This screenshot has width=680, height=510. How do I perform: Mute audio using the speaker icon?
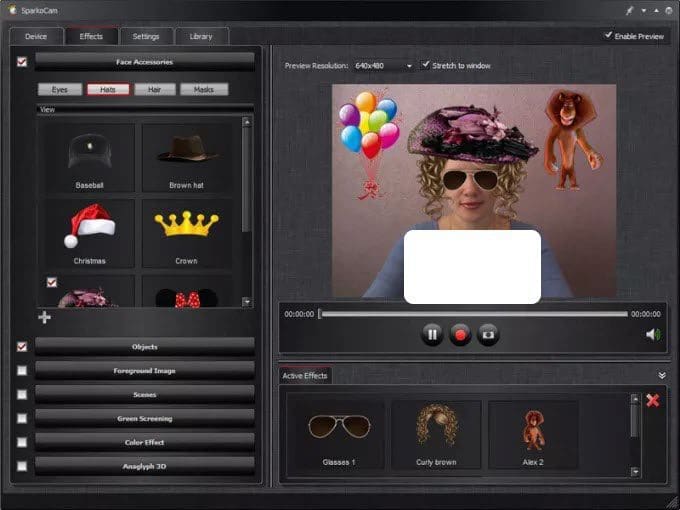[x=653, y=334]
